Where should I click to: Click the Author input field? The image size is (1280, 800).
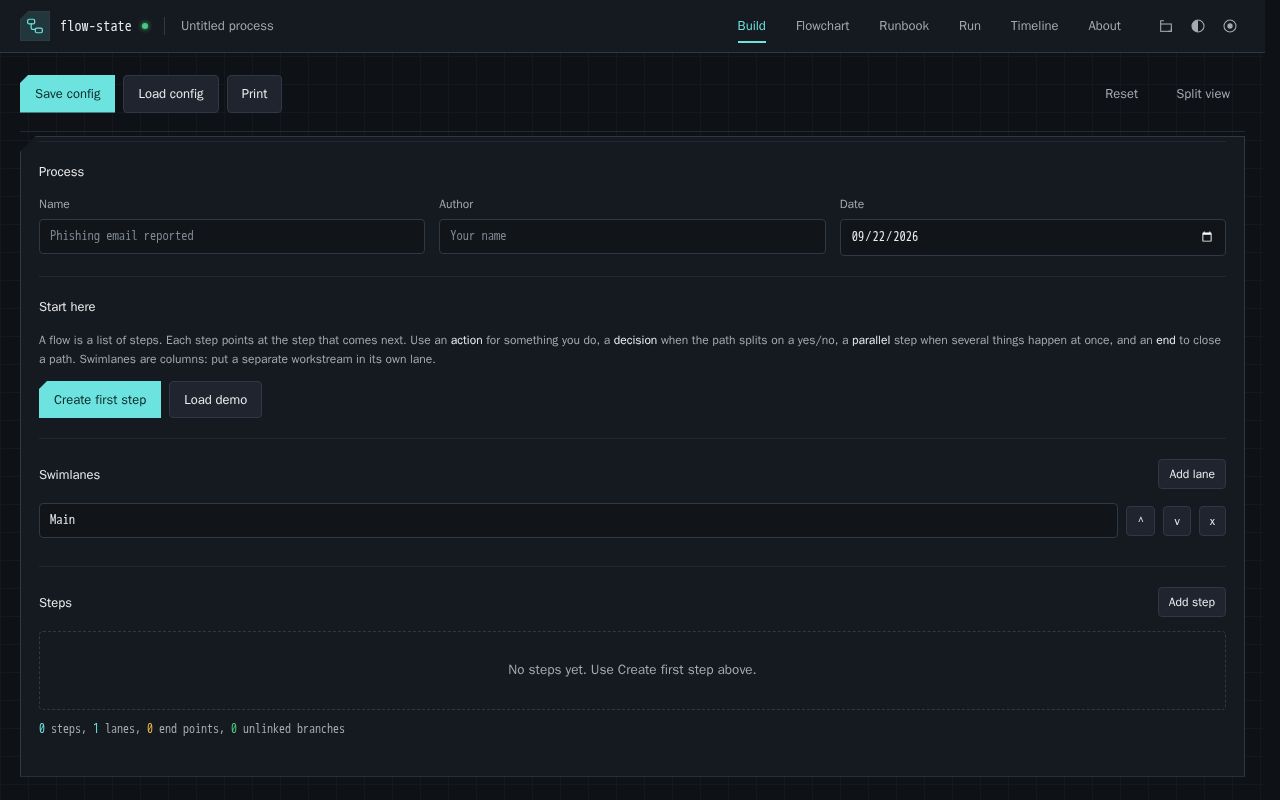pos(632,236)
